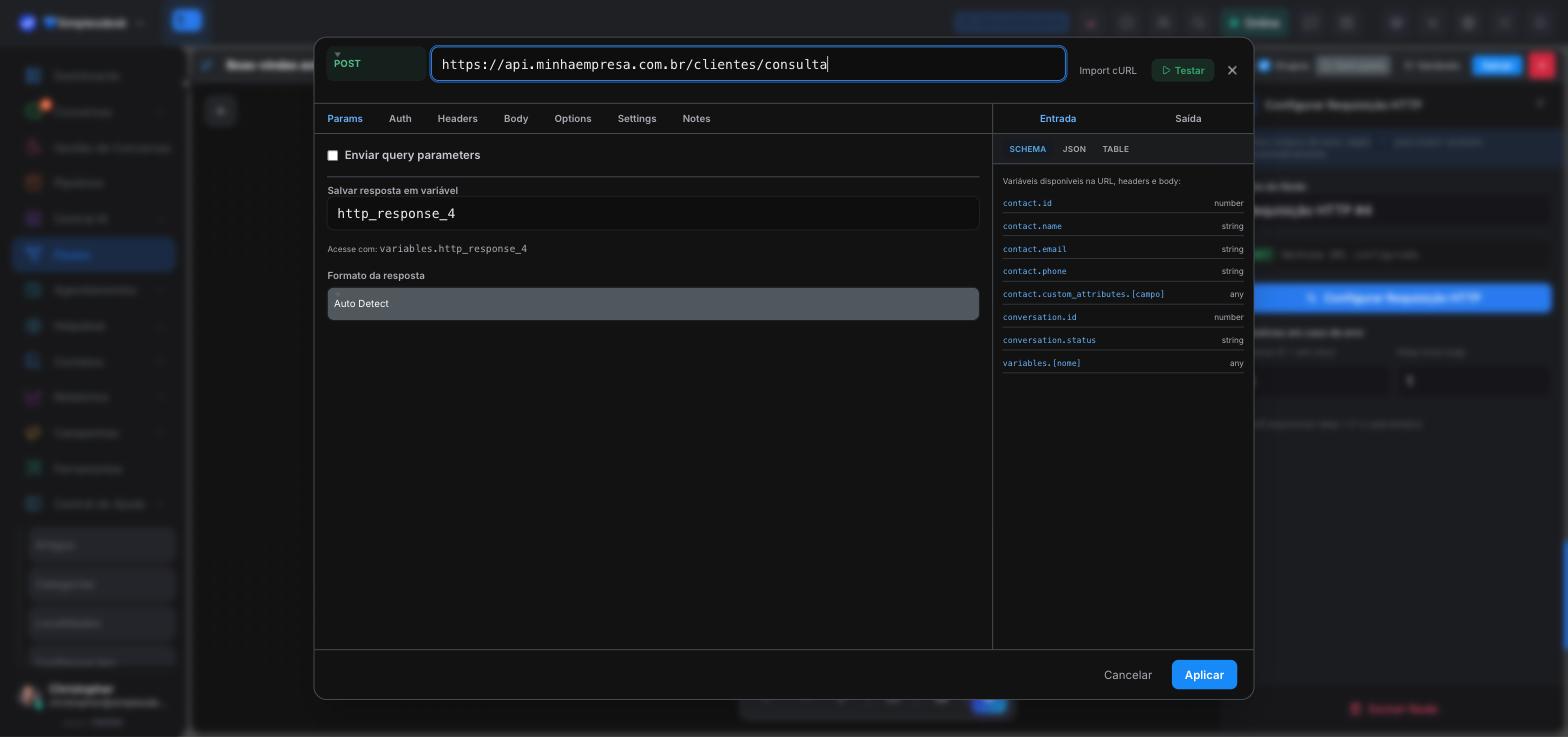This screenshot has width=1568, height=737.
Task: Enable Enviar query parameters checkbox
Action: point(333,156)
